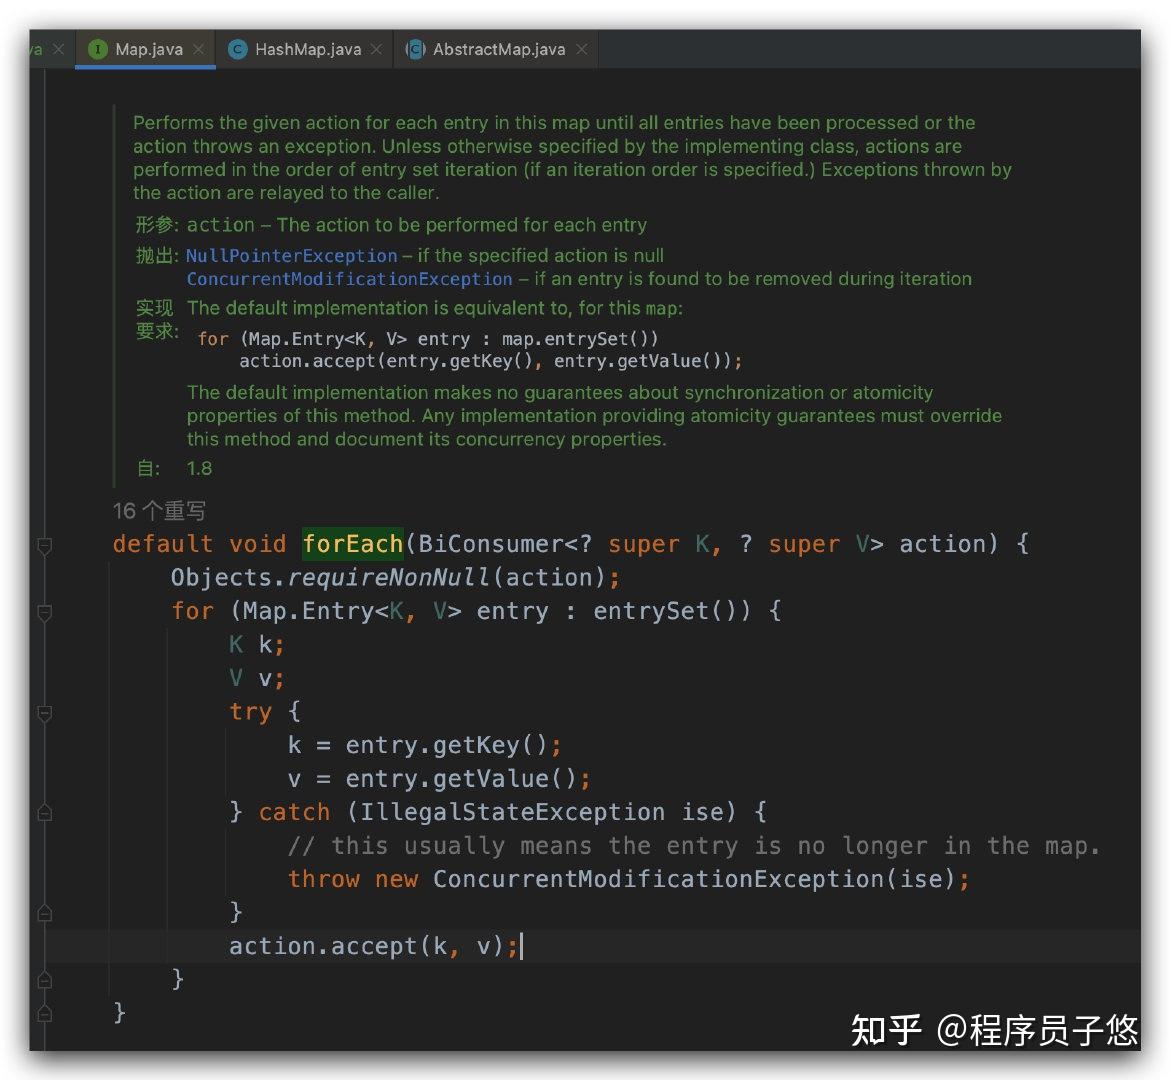Close the partially hidden leftmost tab
The image size is (1170, 1080).
pyautogui.click(x=58, y=49)
